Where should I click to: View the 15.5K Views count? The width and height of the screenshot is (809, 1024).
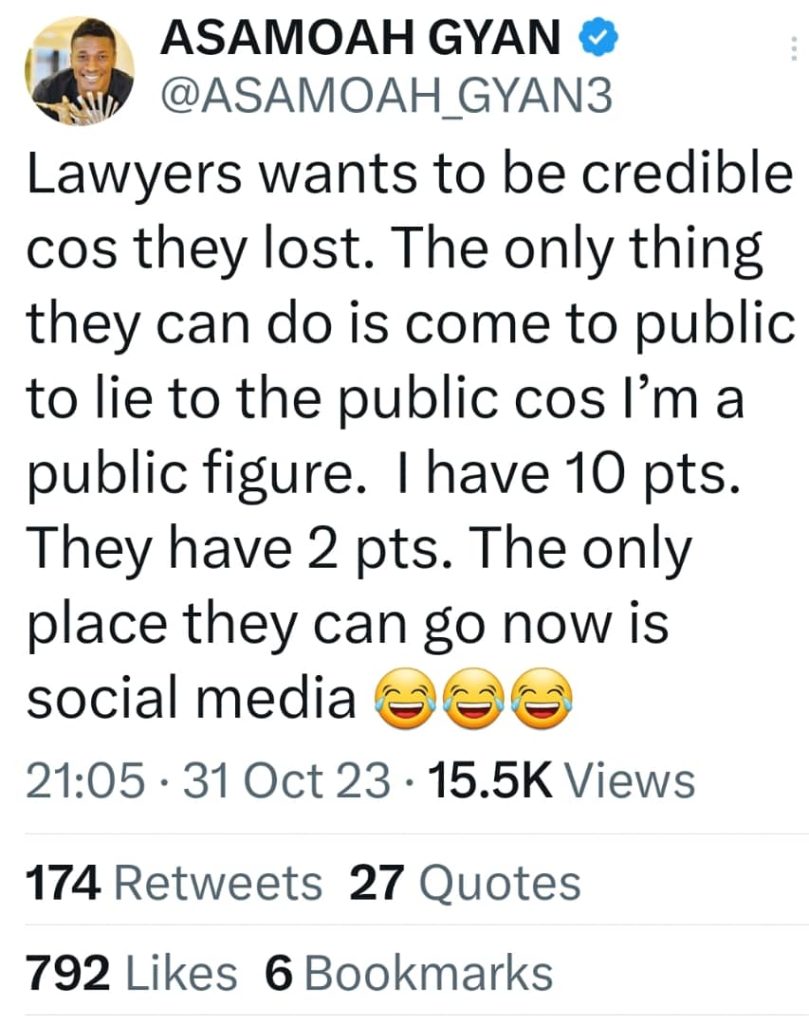point(561,781)
